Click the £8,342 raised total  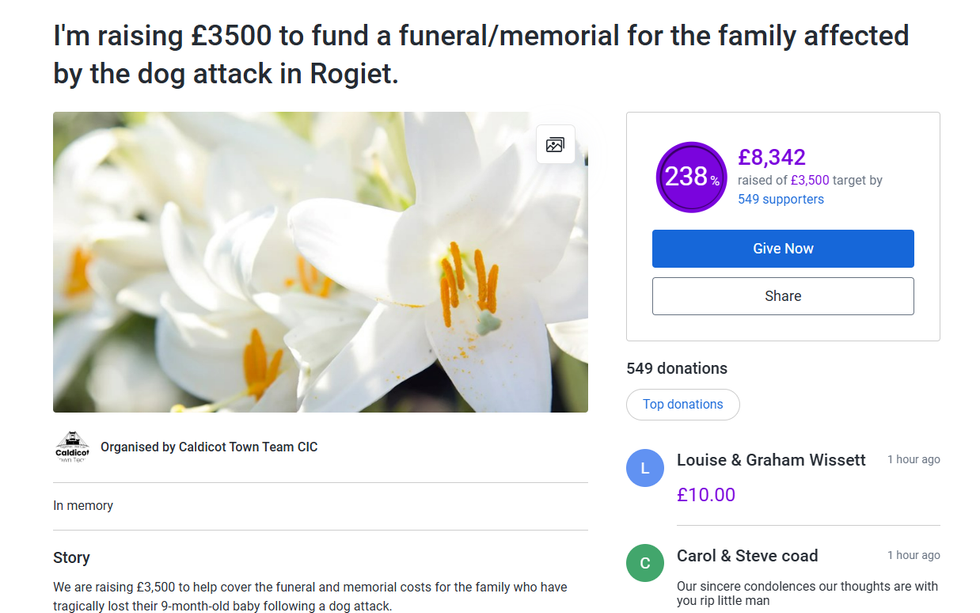pos(772,157)
